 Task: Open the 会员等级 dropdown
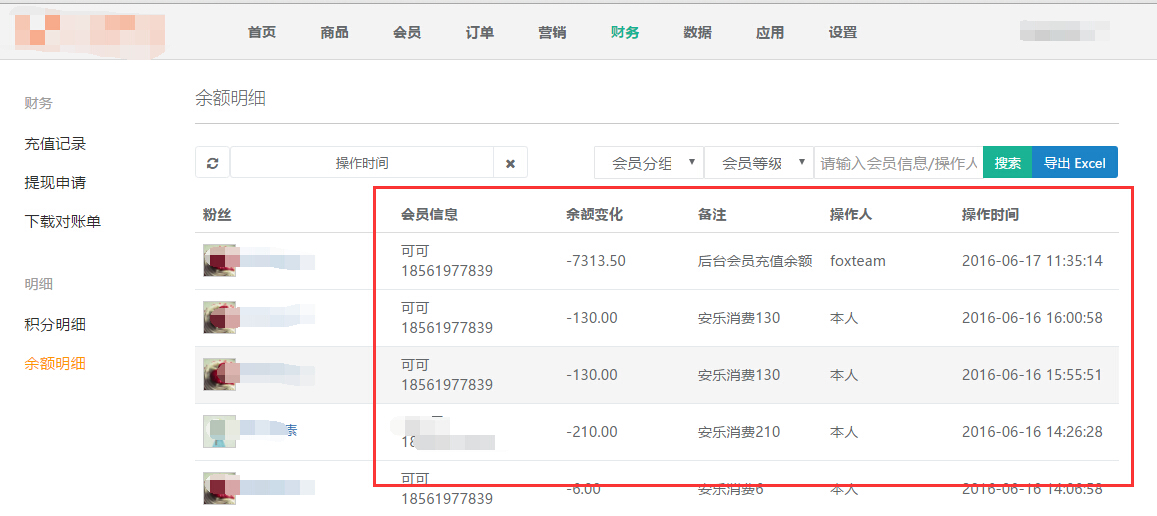[x=759, y=162]
